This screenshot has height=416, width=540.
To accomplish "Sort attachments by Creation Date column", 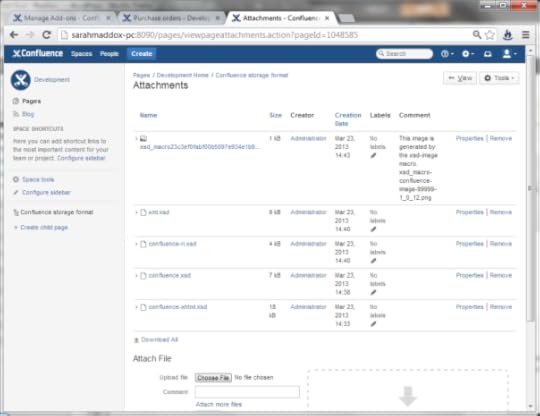I will (x=348, y=119).
